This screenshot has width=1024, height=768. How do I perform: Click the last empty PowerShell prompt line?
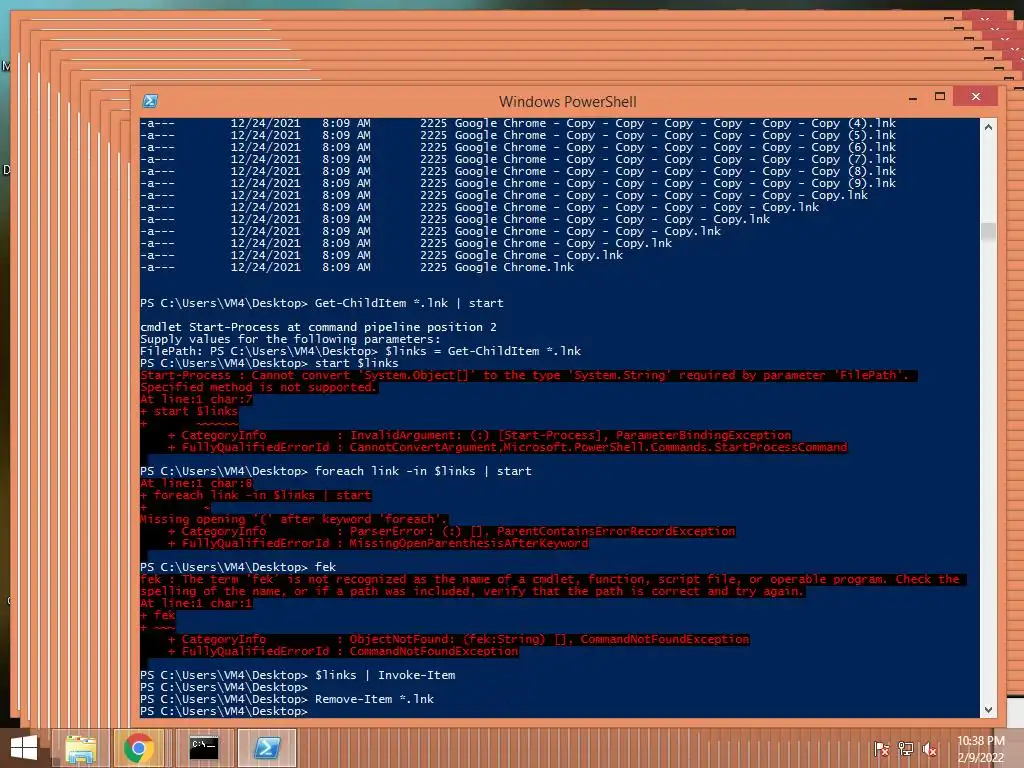click(x=223, y=711)
